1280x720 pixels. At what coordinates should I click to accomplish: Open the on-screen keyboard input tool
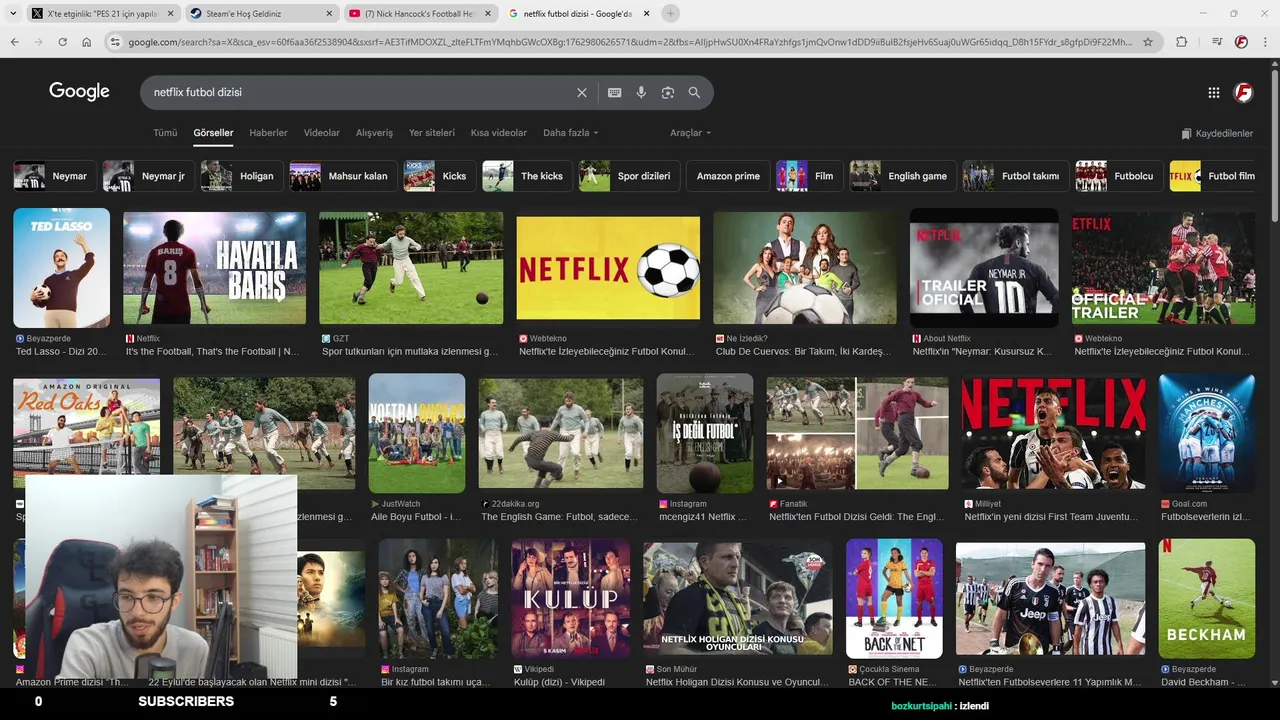pyautogui.click(x=615, y=92)
